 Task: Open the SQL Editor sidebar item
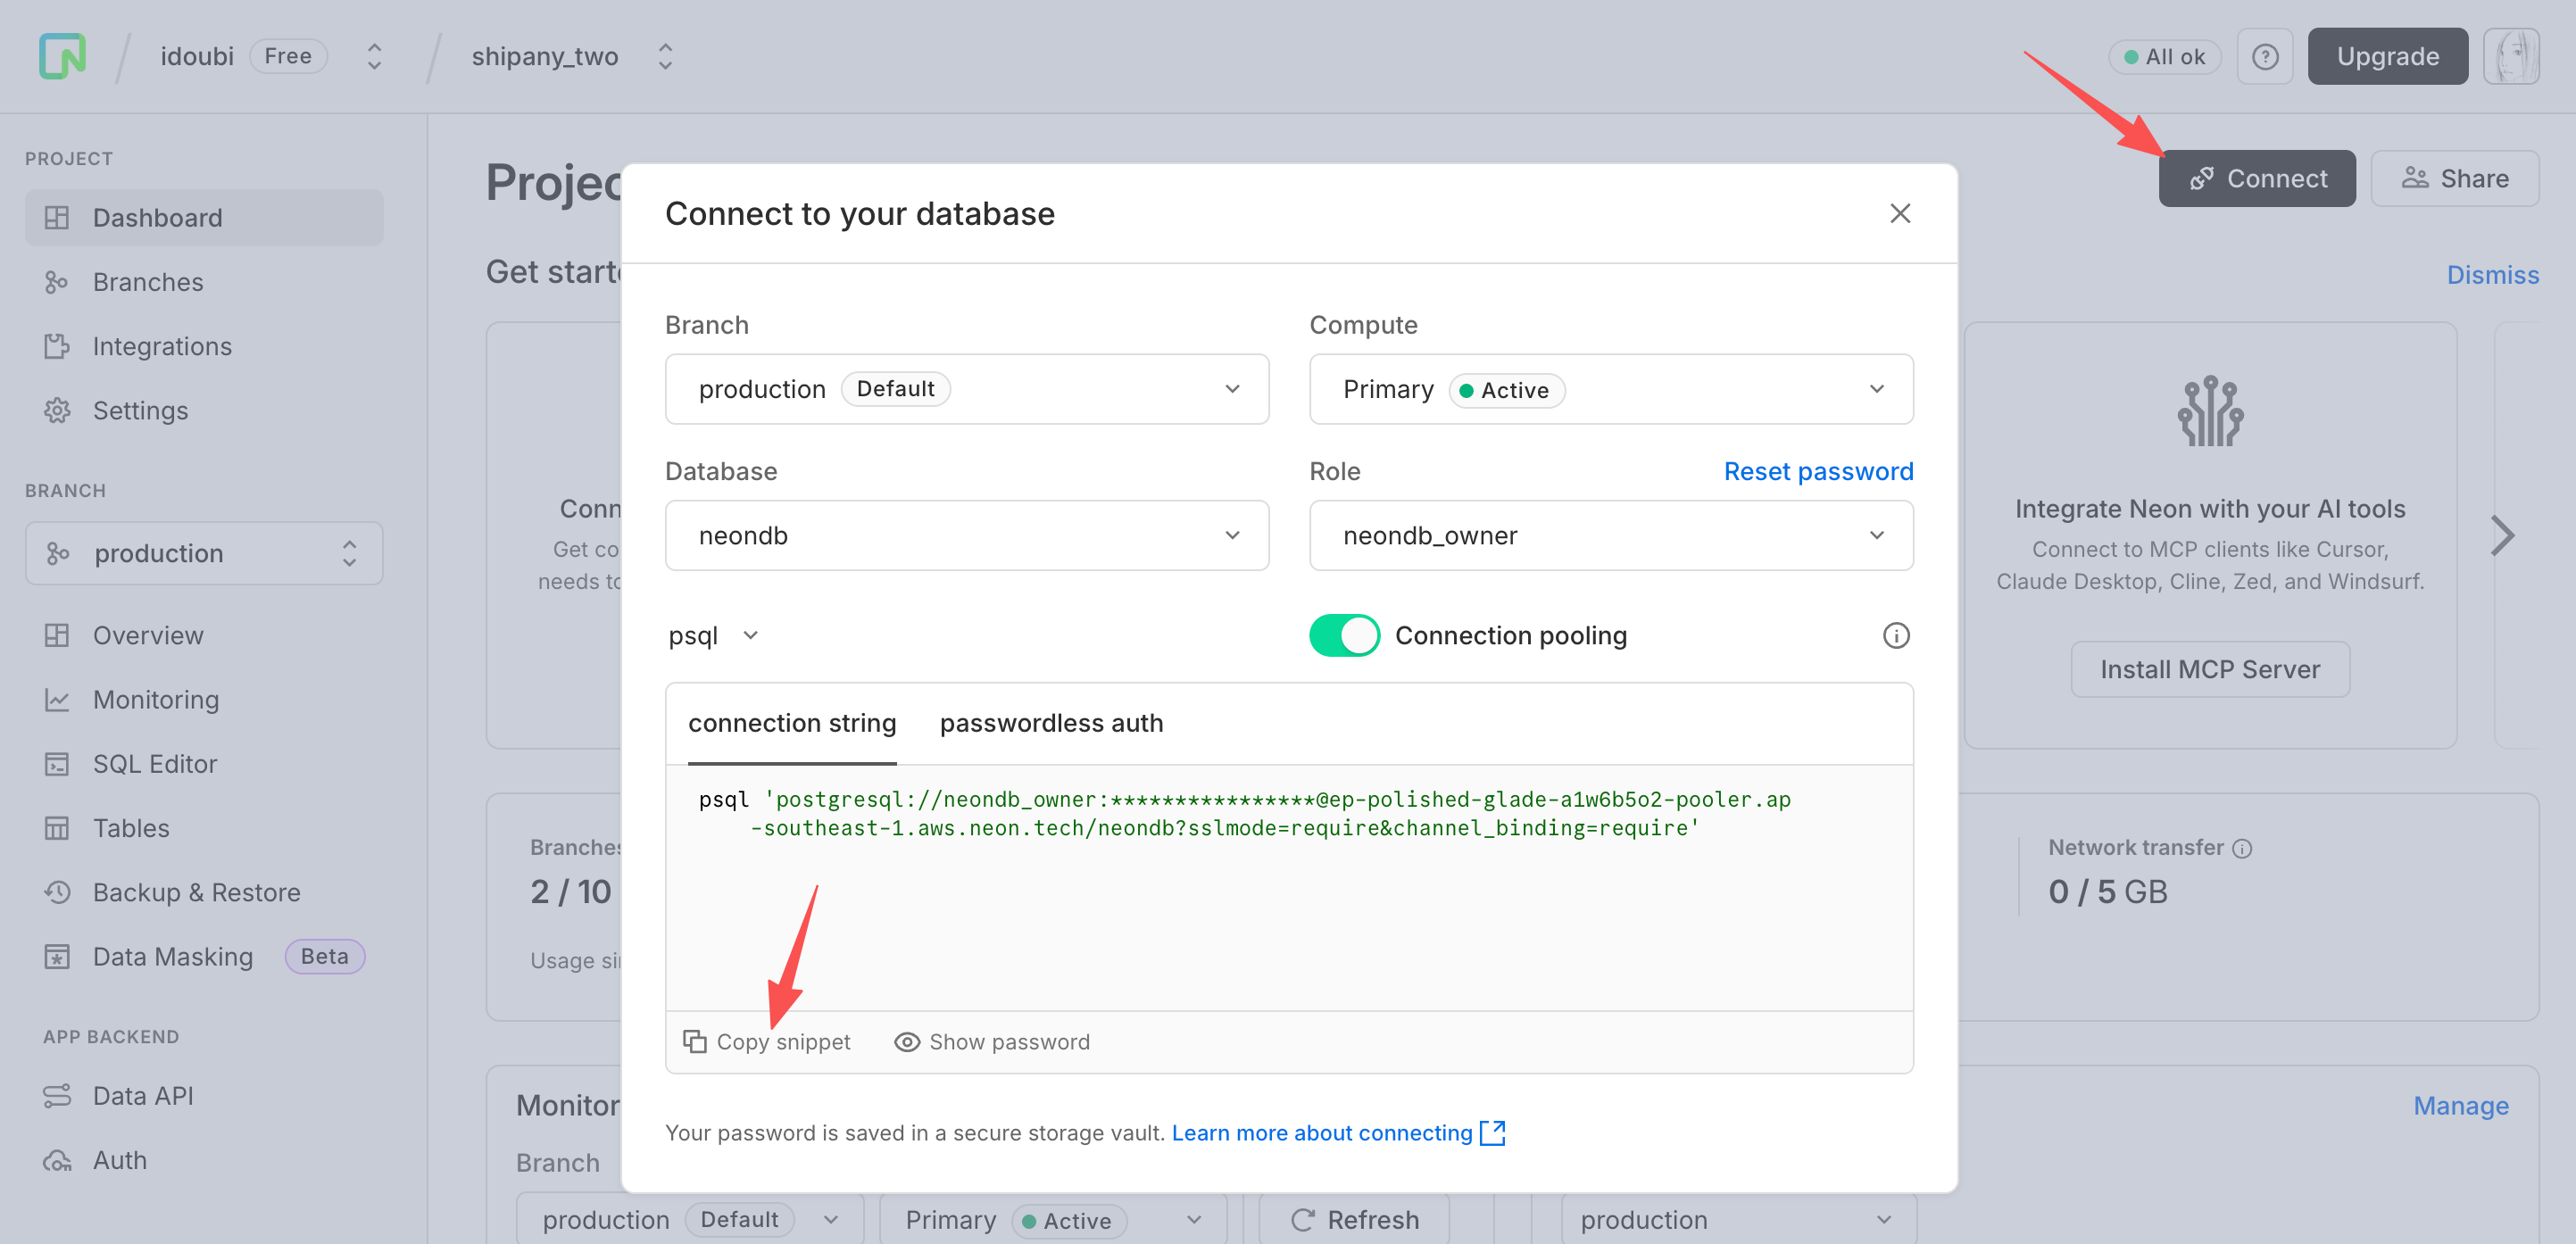tap(154, 764)
